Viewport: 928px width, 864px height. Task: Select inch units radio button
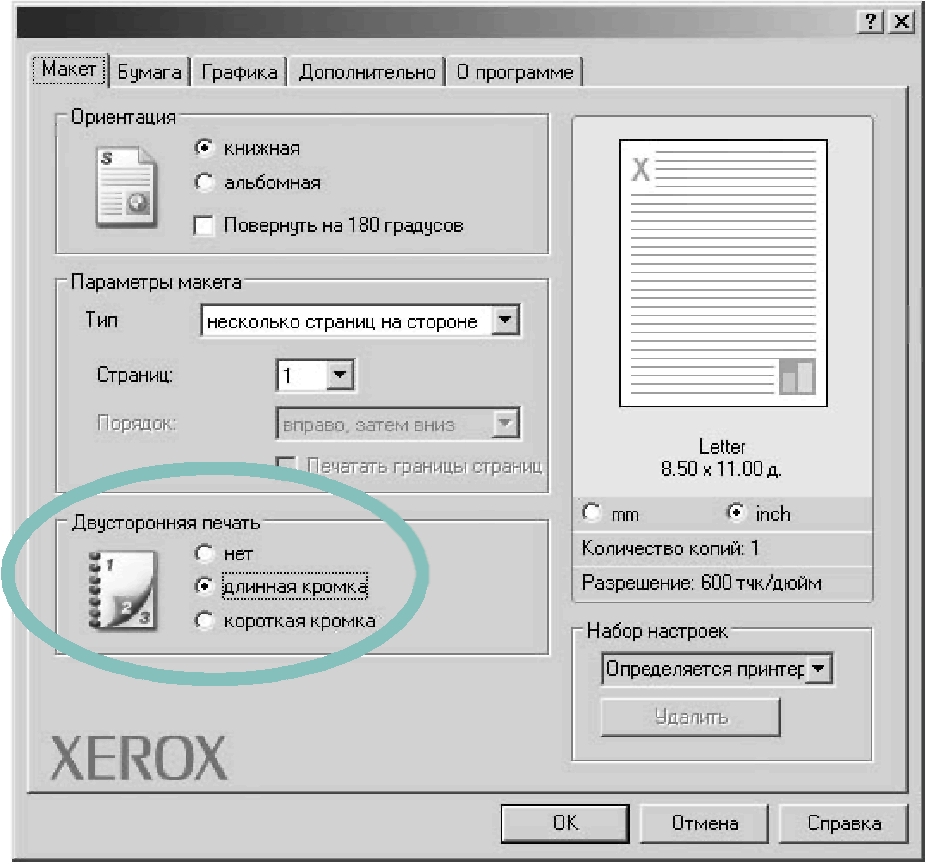[737, 514]
